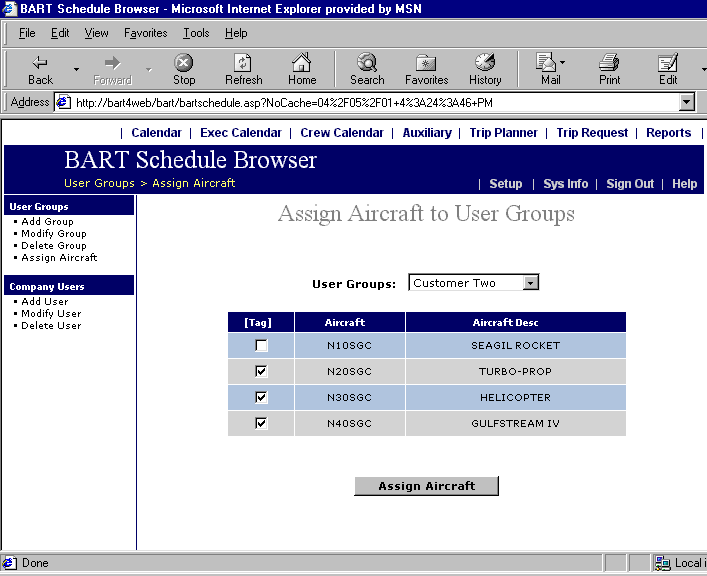707x576 pixels.
Task: Open the Favorites toolbar icon
Action: click(426, 63)
